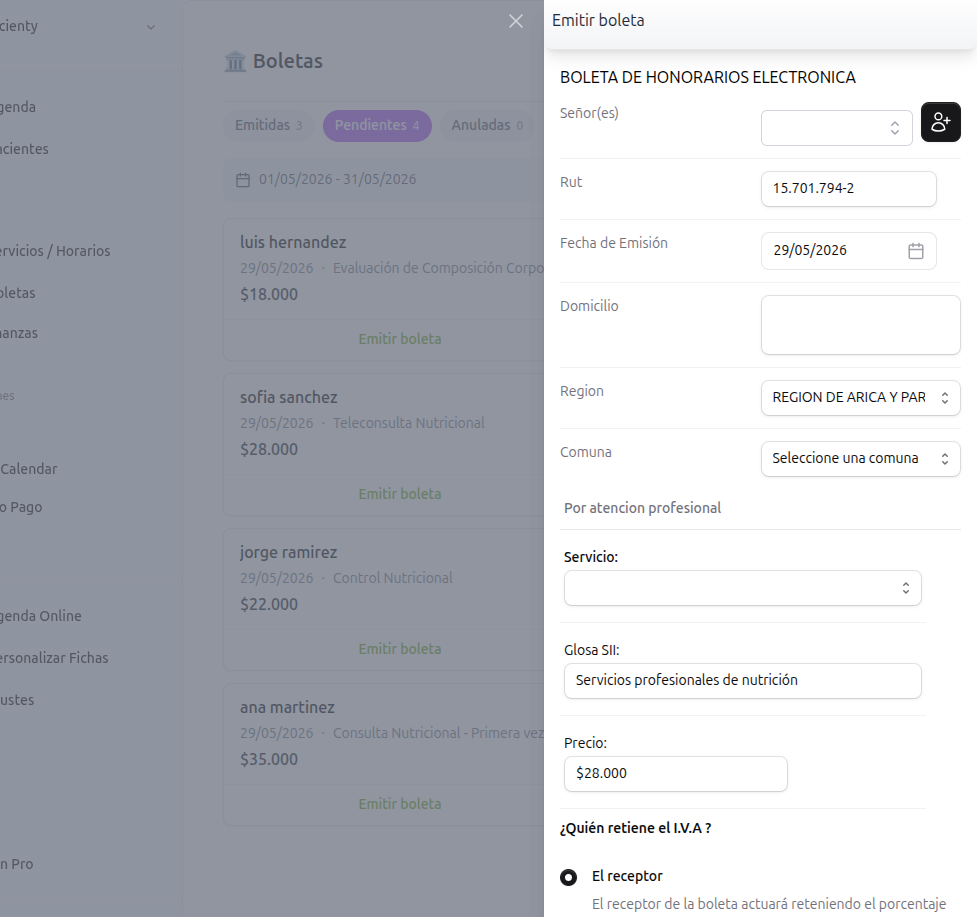The width and height of the screenshot is (977, 917).
Task: Open the Señor(es) dropdown
Action: click(836, 128)
